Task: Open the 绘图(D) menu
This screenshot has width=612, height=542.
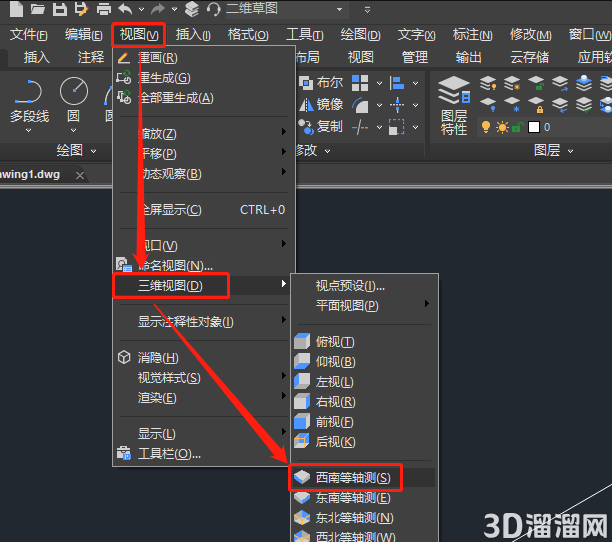Action: pyautogui.click(x=360, y=35)
